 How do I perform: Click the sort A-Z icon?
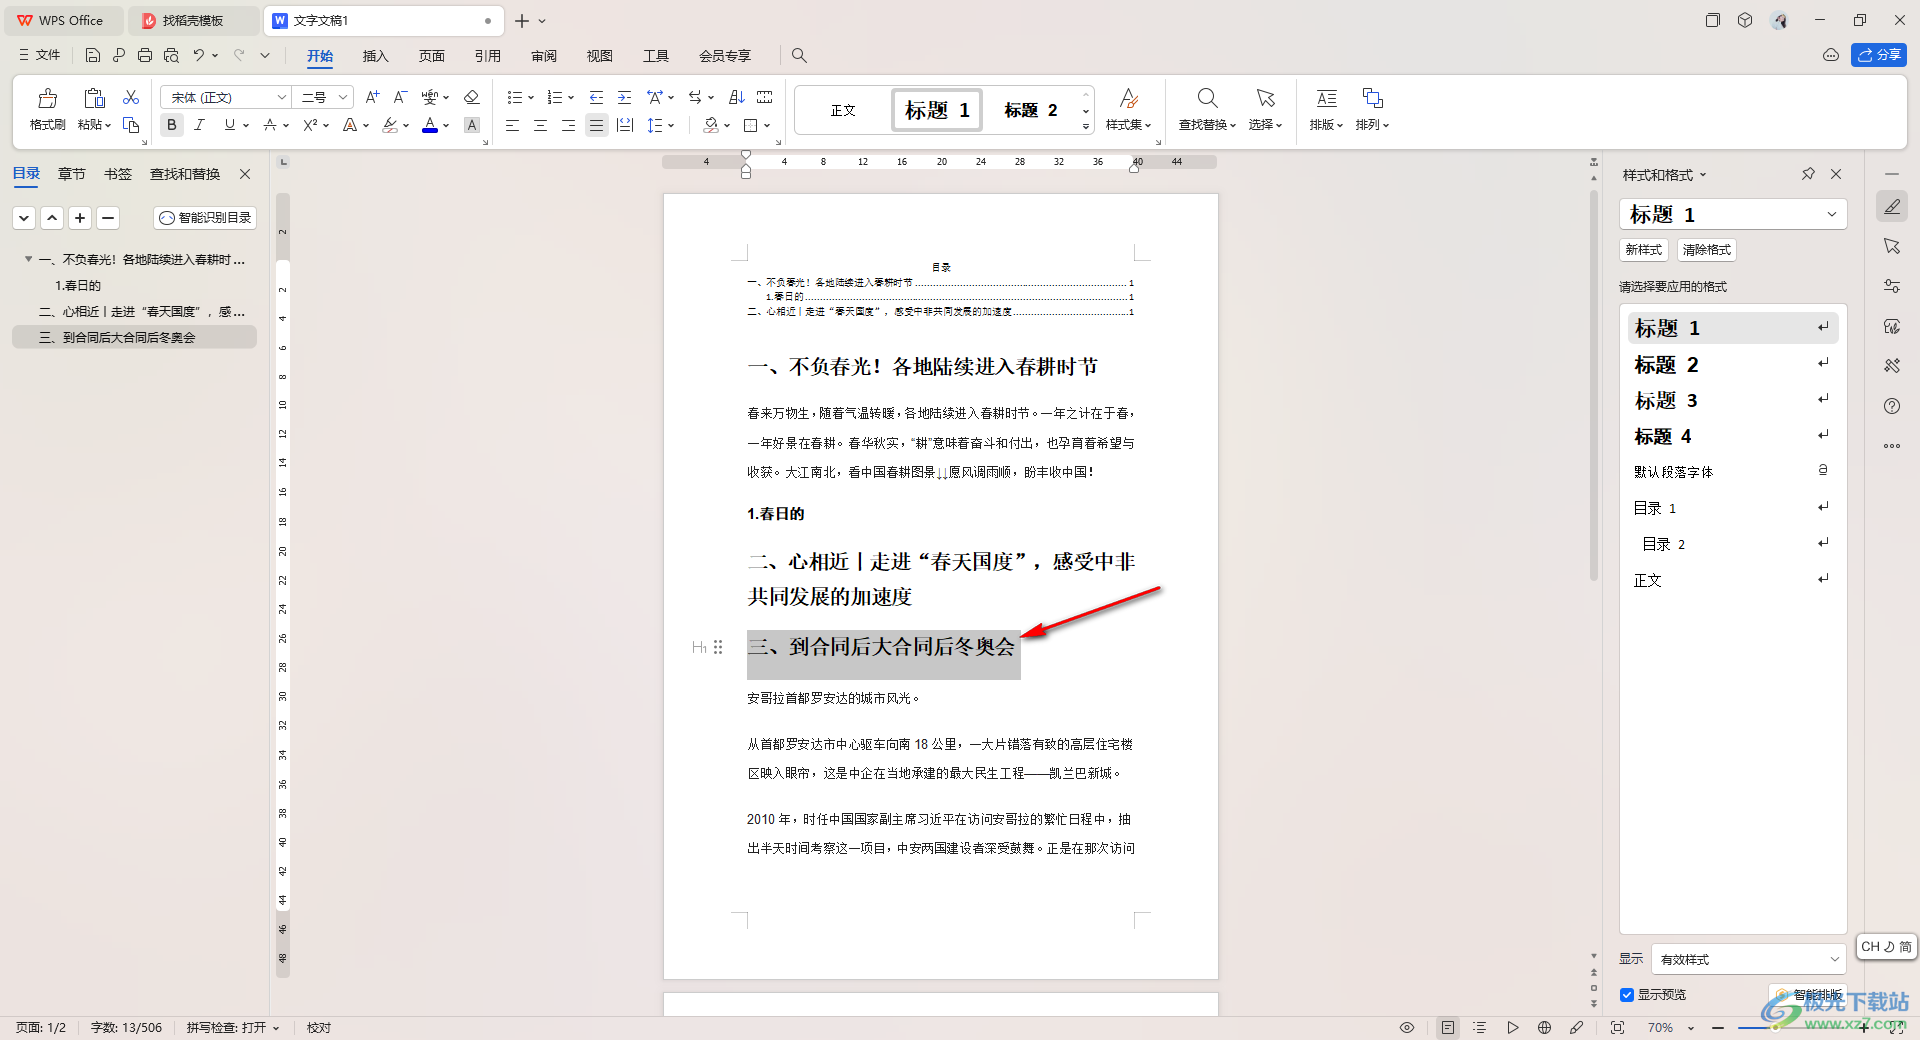click(x=737, y=97)
